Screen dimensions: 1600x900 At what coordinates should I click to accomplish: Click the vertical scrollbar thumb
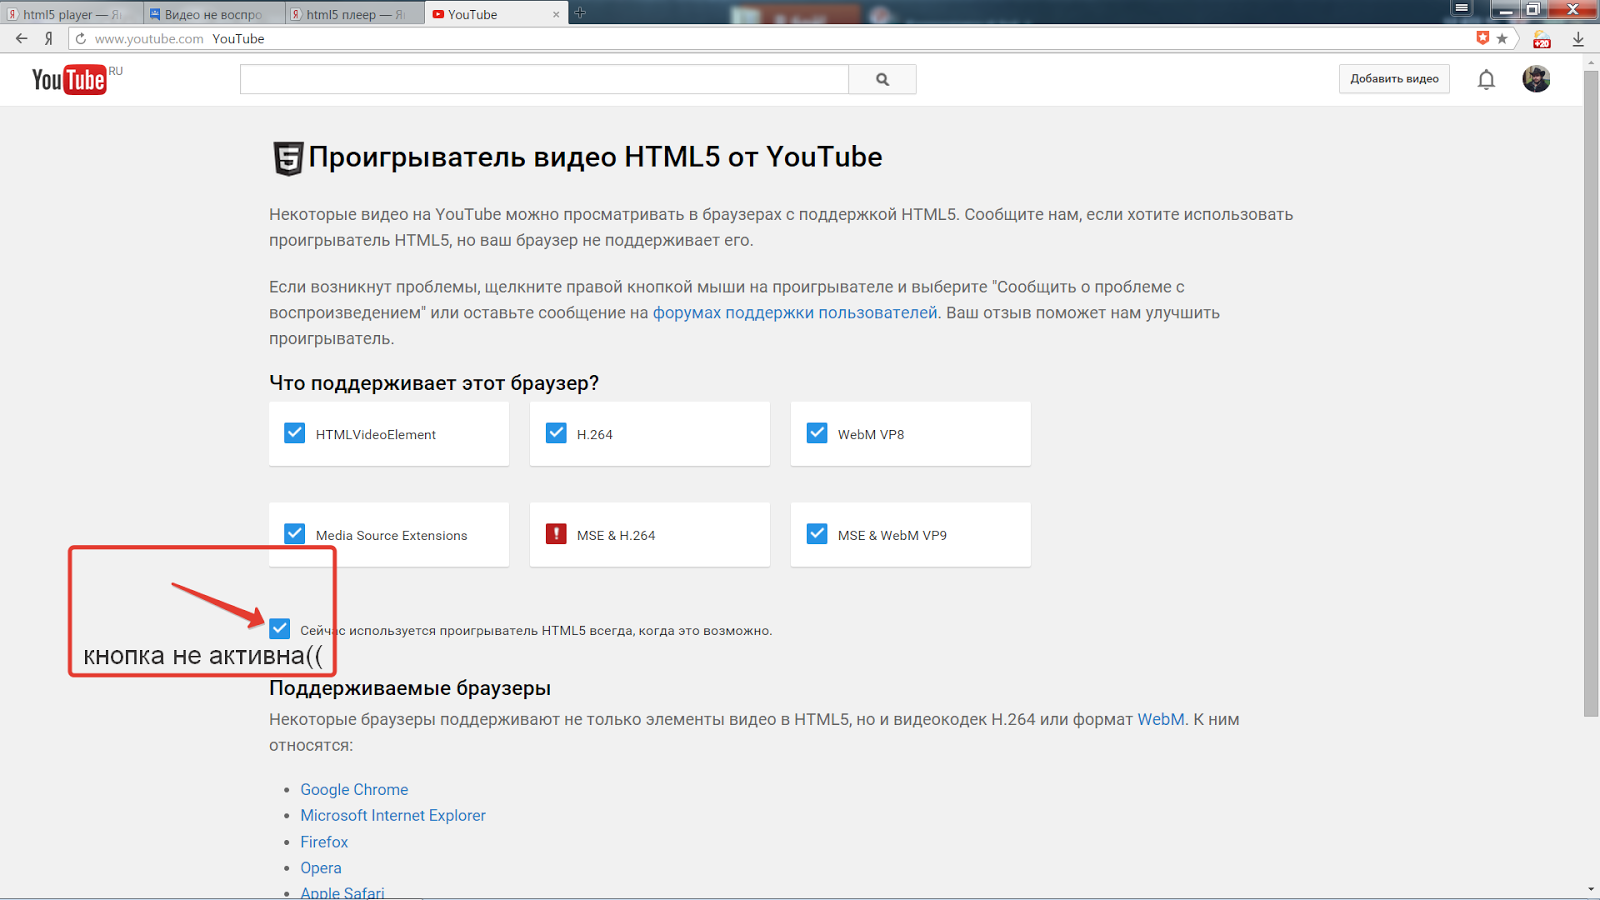1591,395
